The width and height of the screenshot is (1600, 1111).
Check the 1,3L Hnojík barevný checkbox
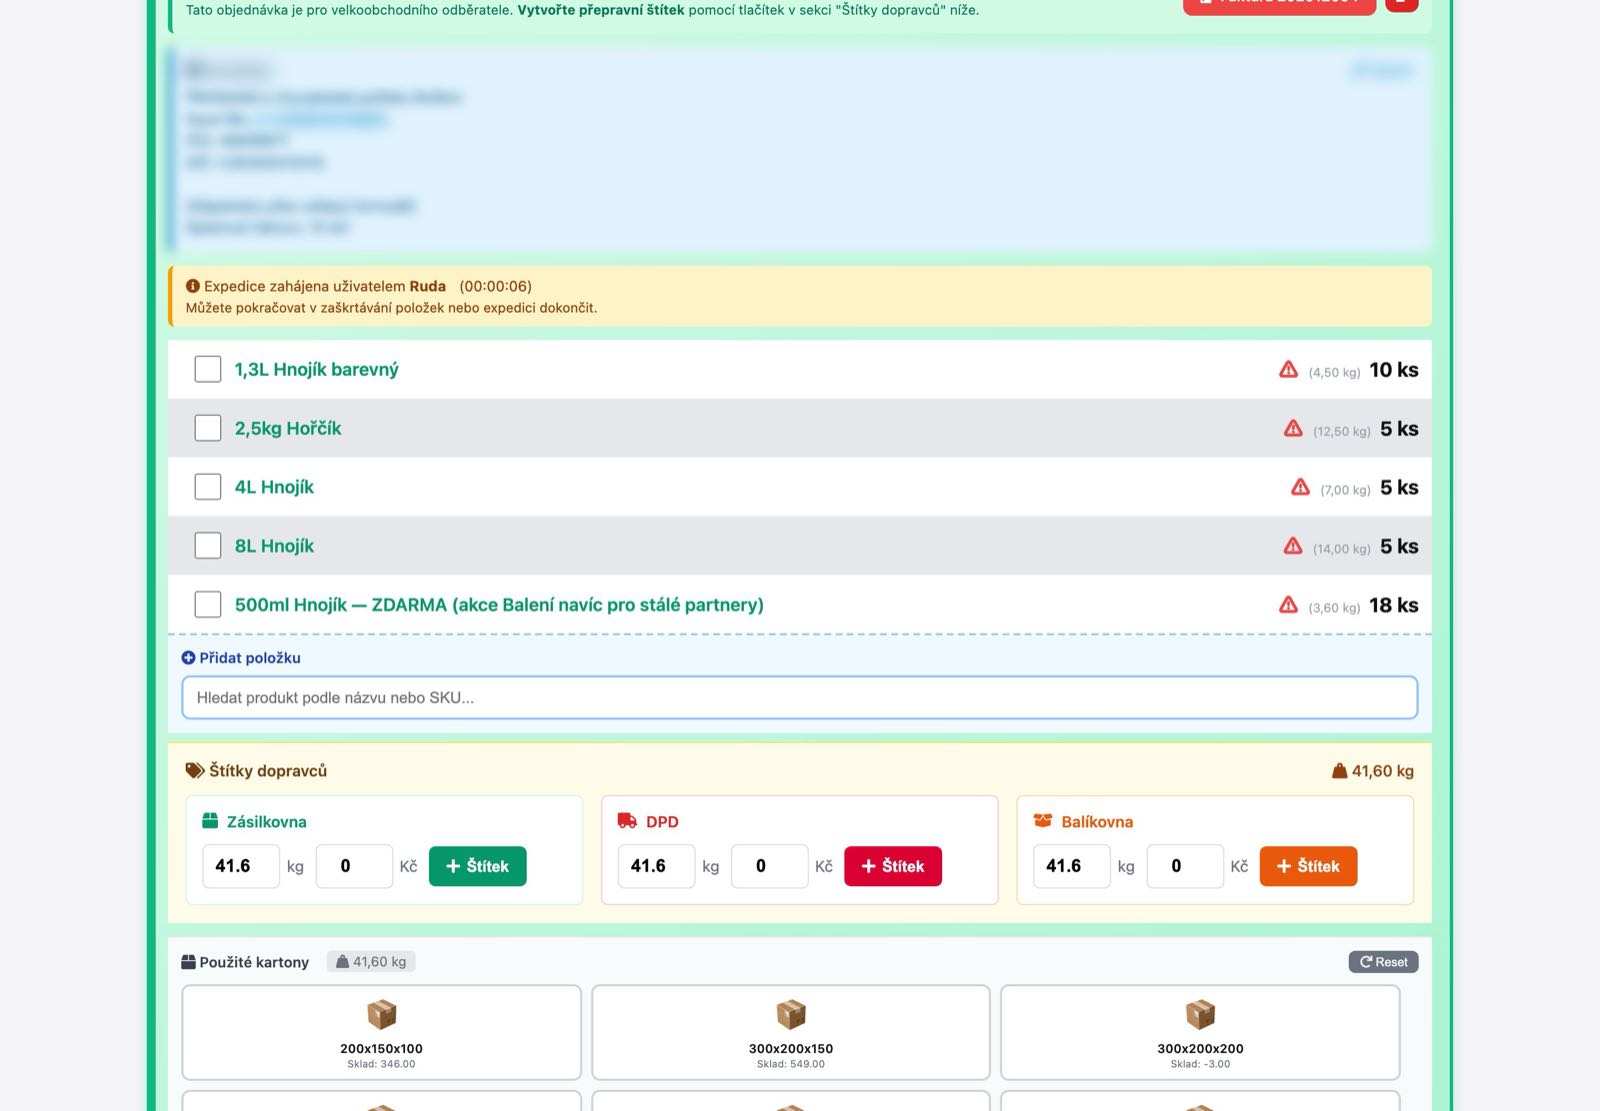pyautogui.click(x=208, y=369)
